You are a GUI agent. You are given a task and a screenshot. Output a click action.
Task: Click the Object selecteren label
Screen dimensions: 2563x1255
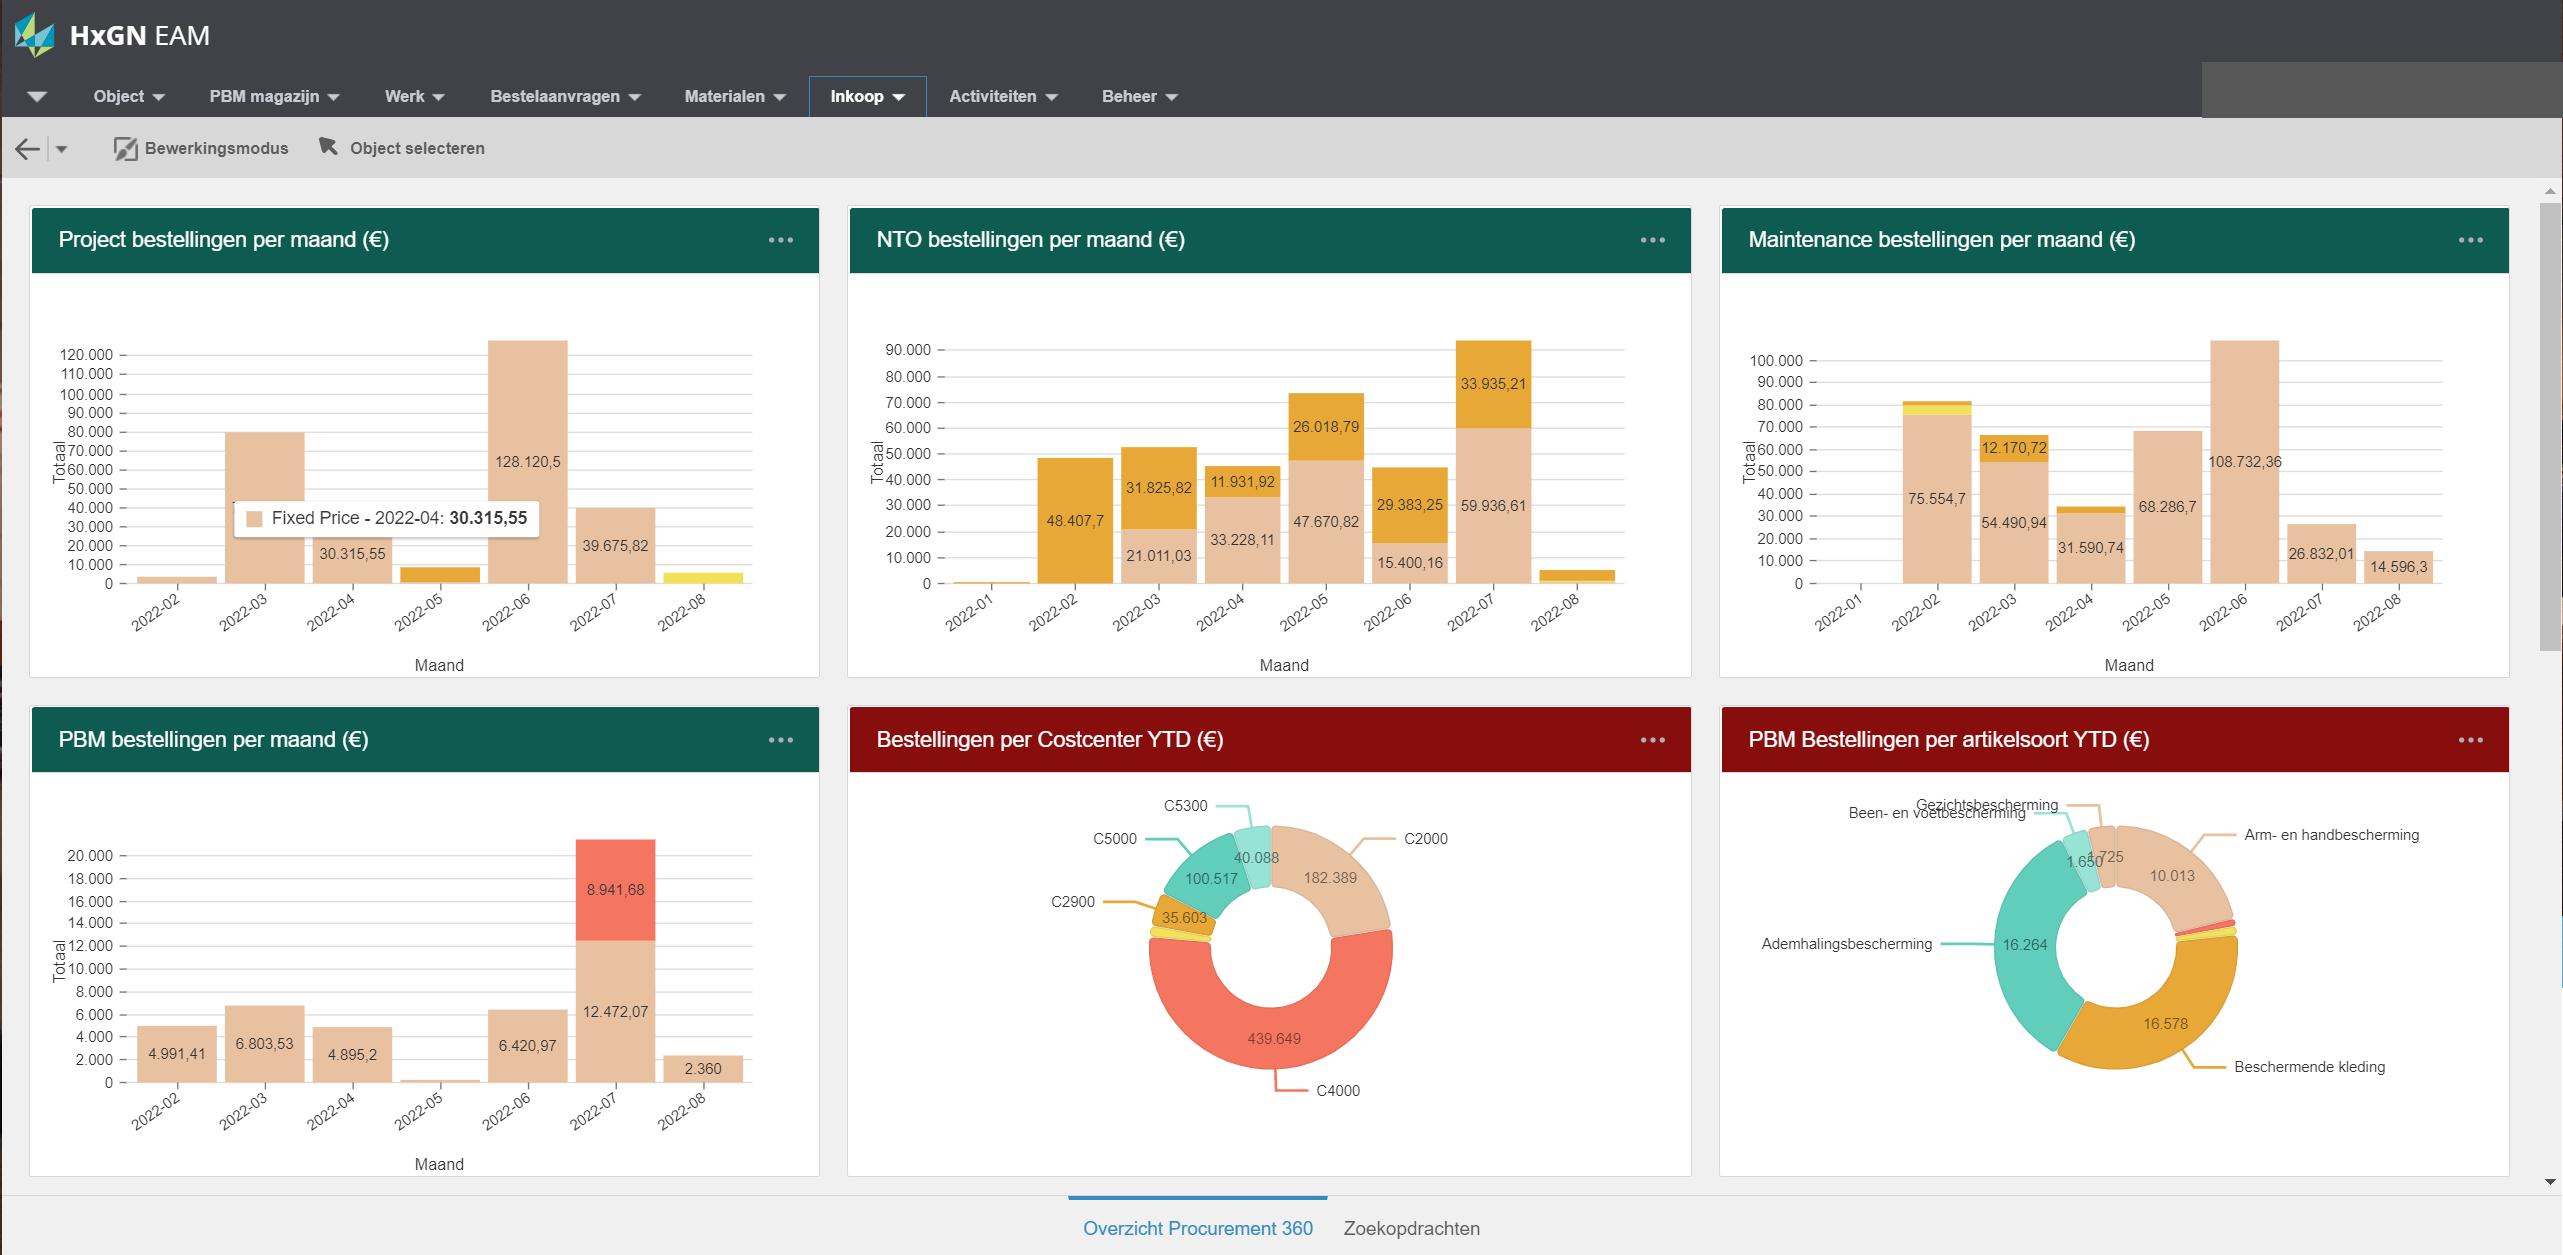pos(417,148)
